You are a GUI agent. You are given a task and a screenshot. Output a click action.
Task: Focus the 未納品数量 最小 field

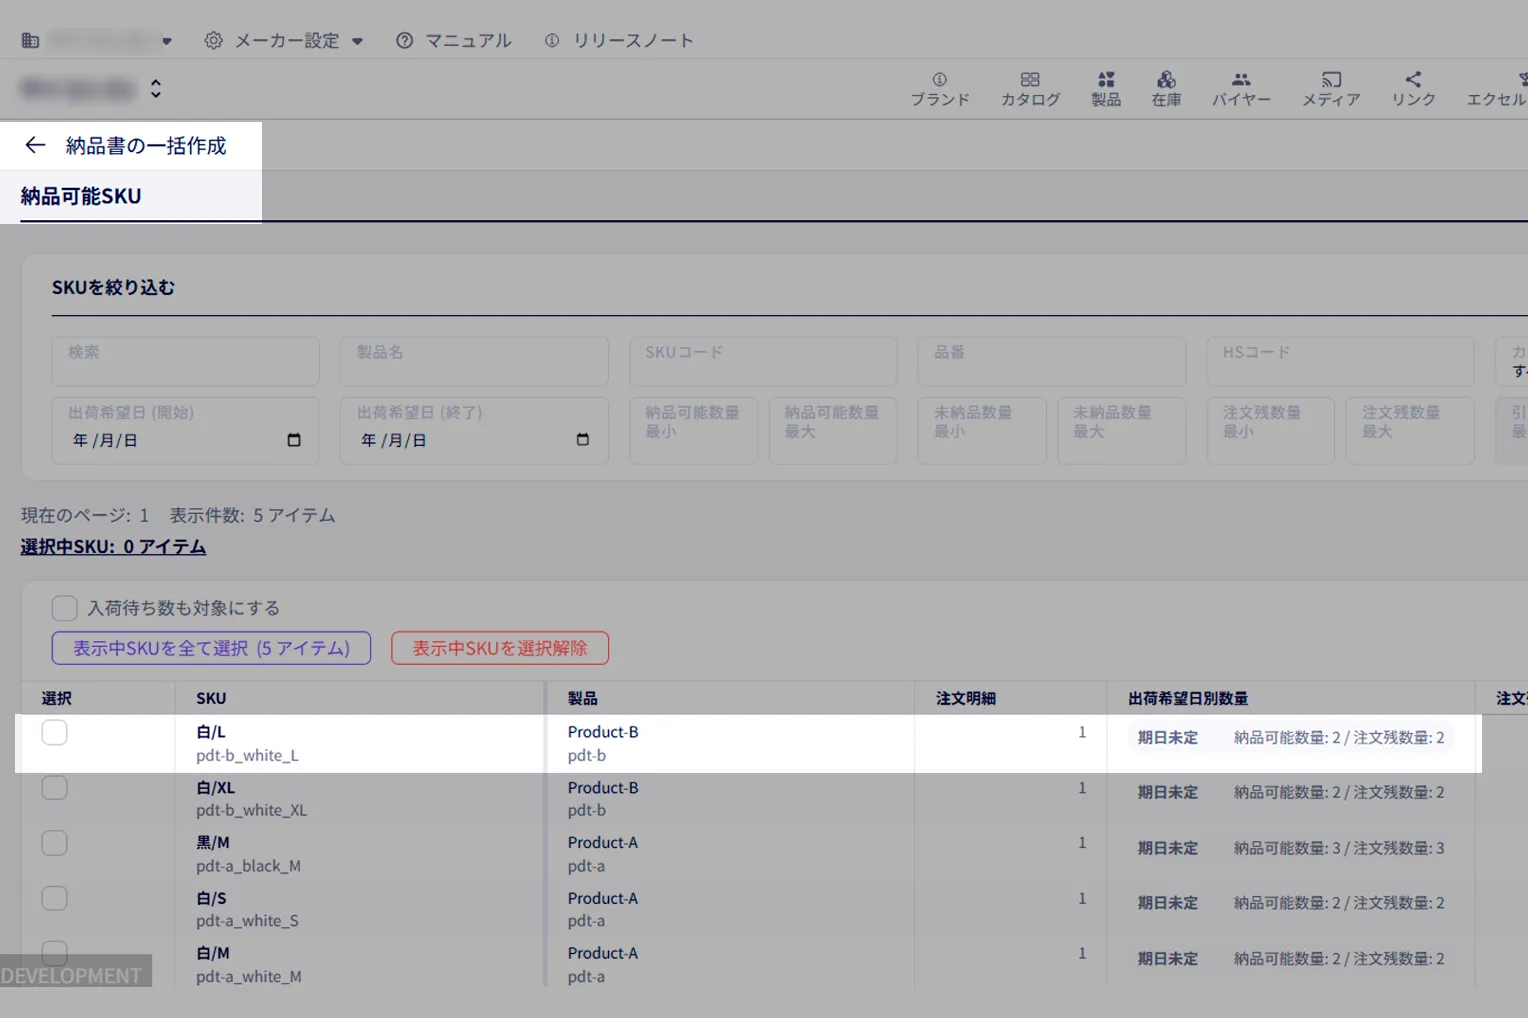click(x=982, y=431)
